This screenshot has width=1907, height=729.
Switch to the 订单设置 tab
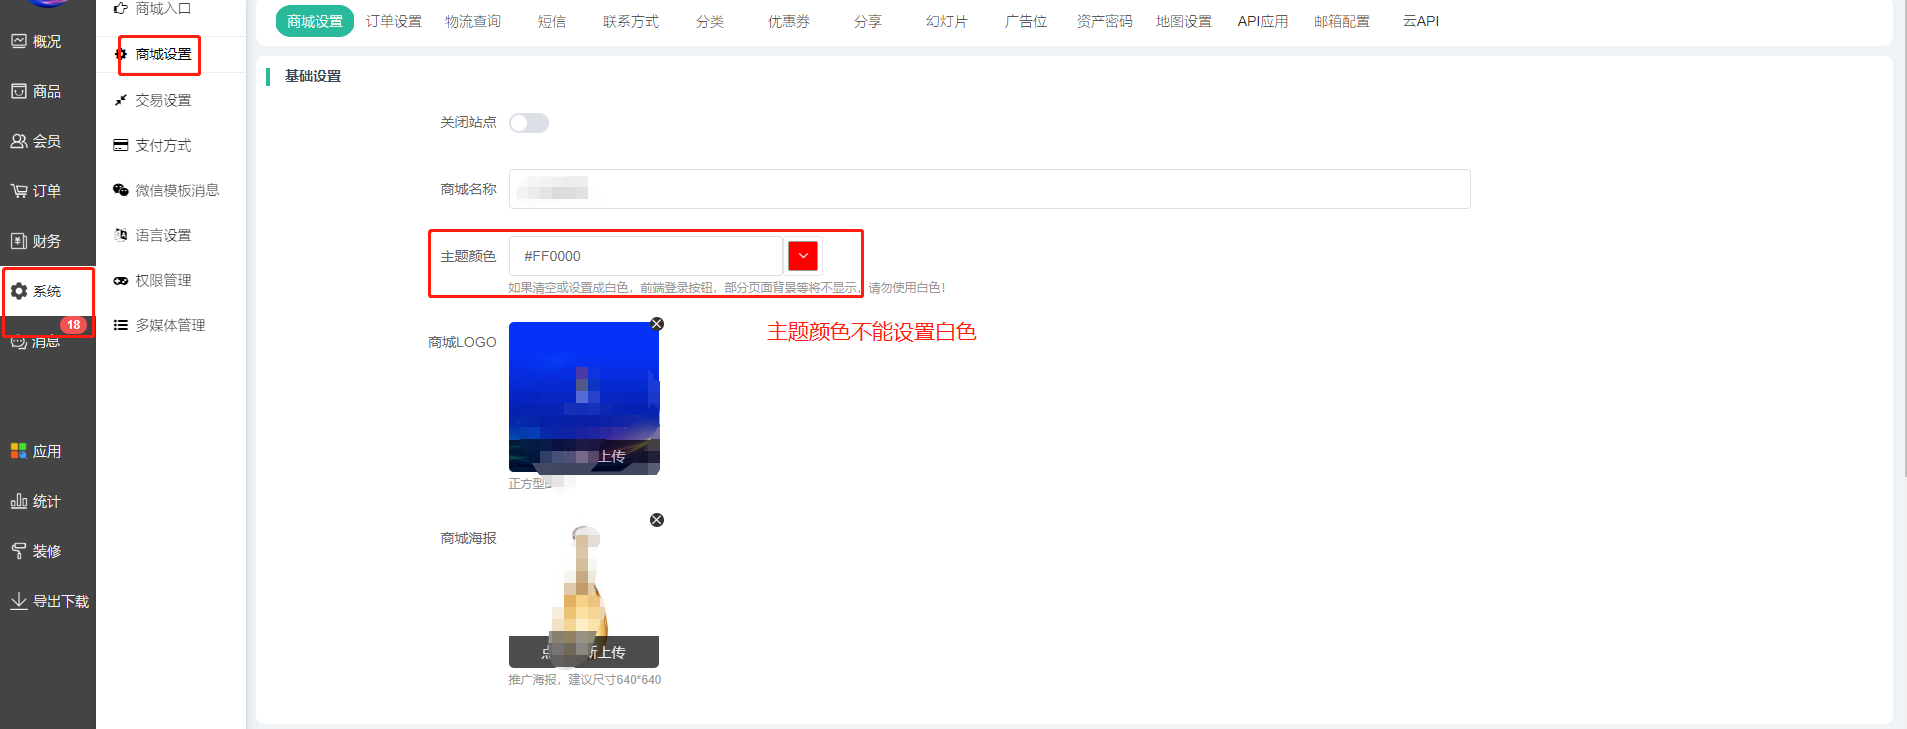click(x=393, y=21)
